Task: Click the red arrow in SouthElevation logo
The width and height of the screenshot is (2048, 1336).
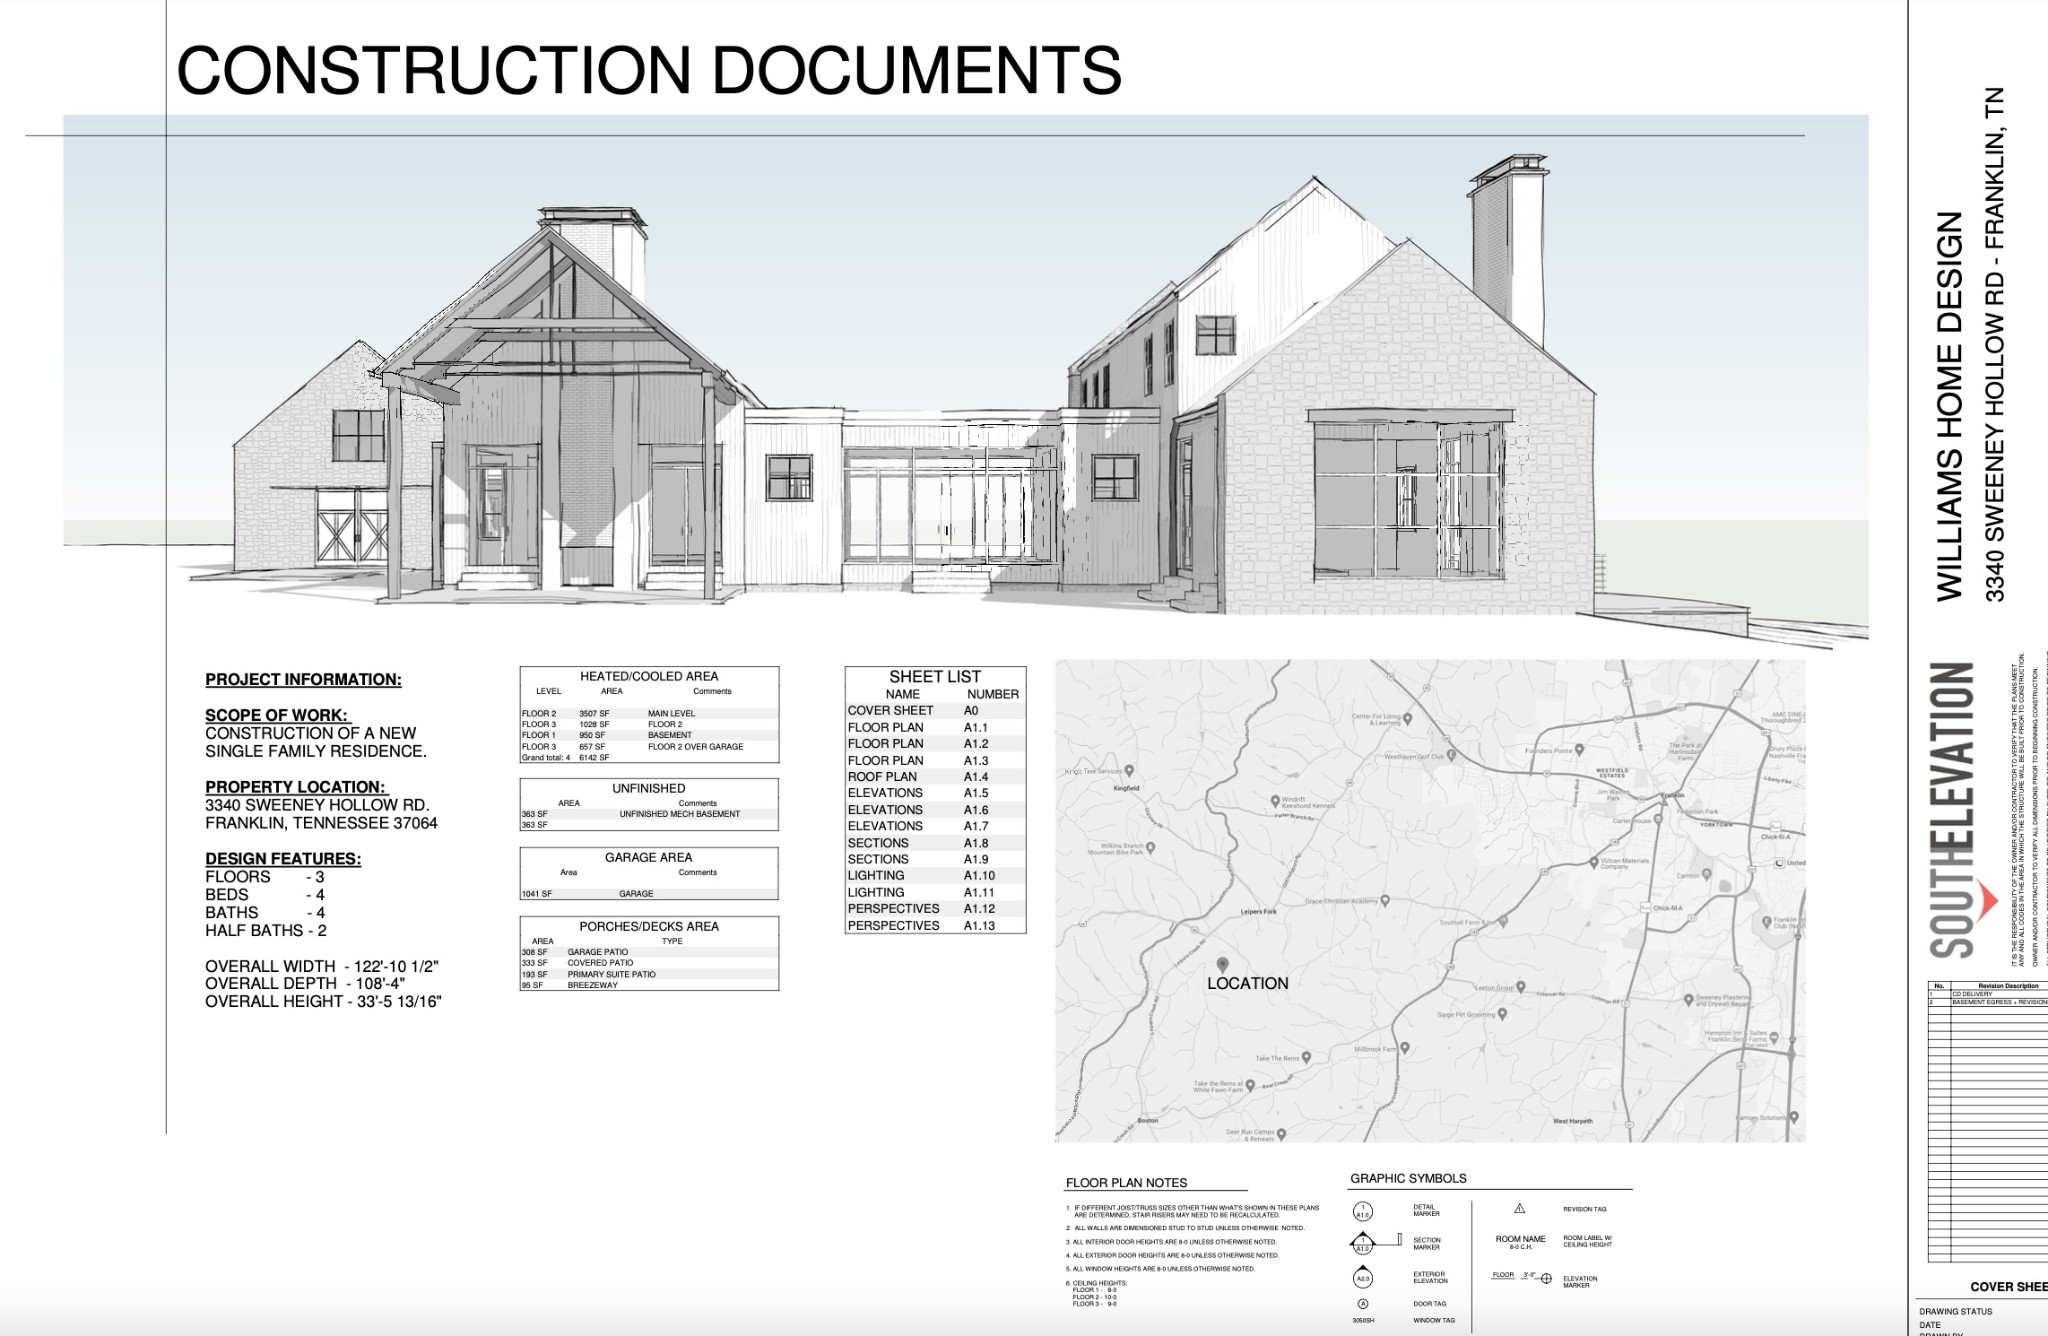Action: coord(1987,901)
